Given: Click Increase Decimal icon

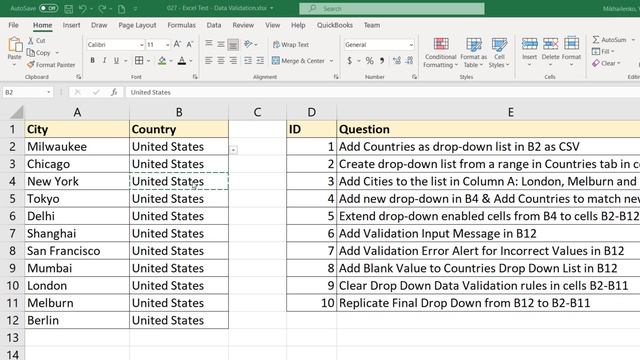Looking at the screenshot, I should [396, 60].
